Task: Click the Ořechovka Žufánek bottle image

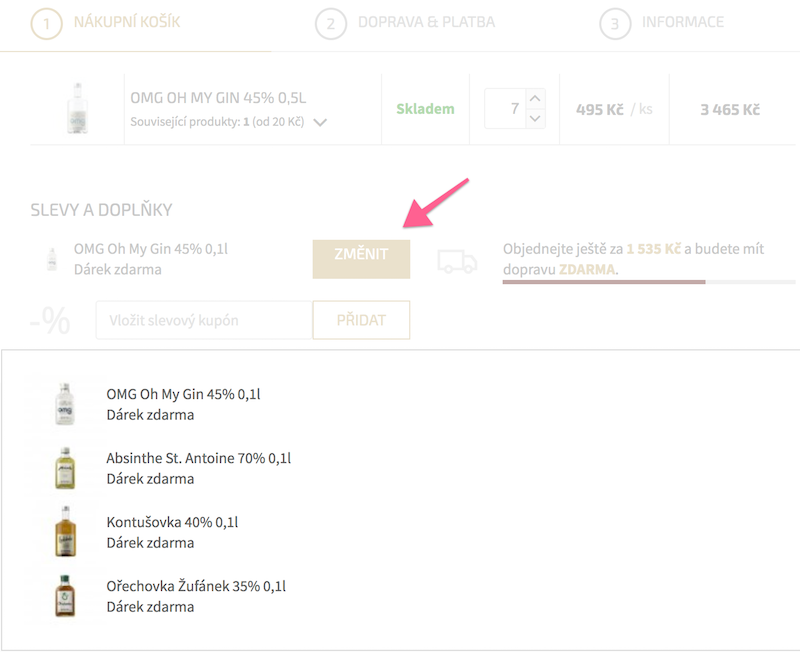Action: (65, 596)
